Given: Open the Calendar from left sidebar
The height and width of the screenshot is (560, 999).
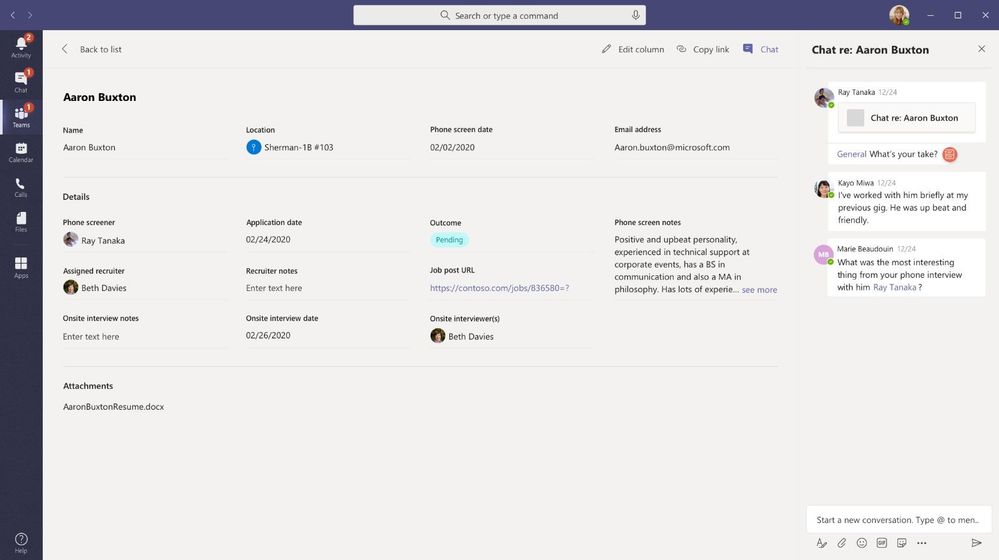Looking at the screenshot, I should [x=21, y=152].
